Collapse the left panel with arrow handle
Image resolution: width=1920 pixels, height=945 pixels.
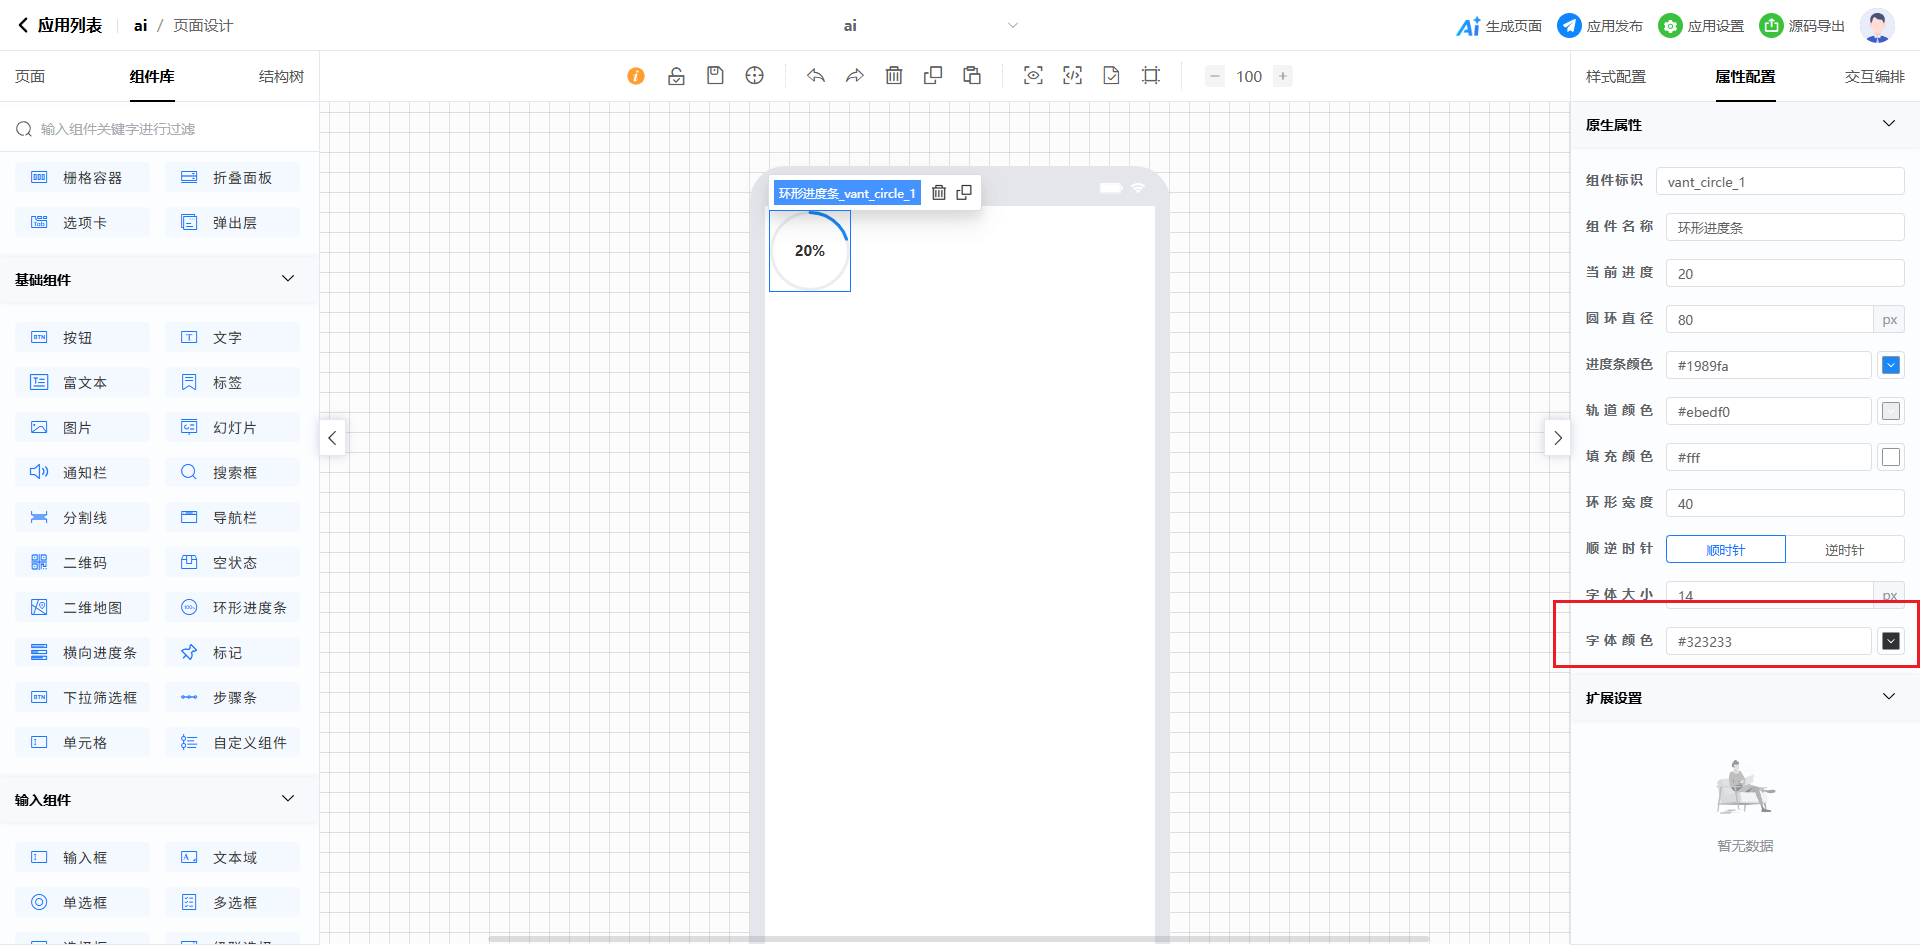[x=333, y=438]
